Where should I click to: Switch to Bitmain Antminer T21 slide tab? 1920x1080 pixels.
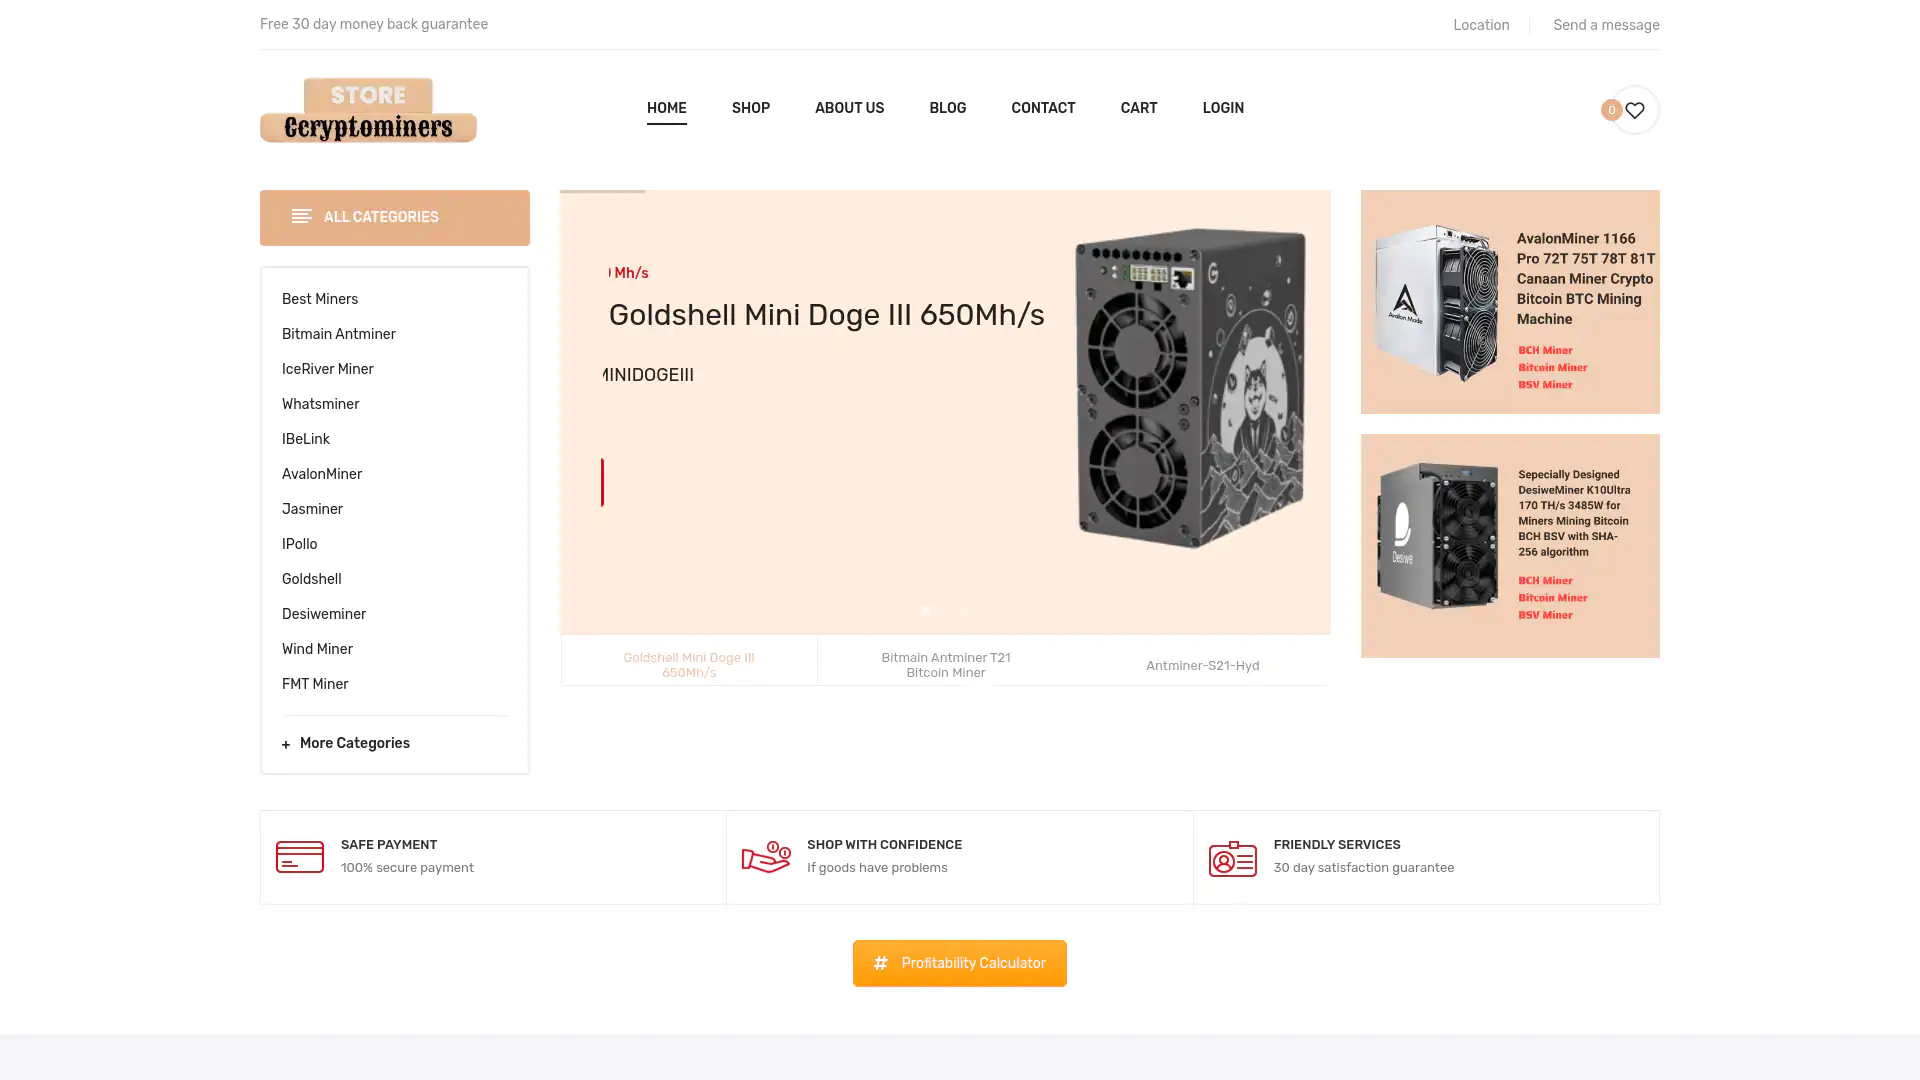pyautogui.click(x=946, y=665)
